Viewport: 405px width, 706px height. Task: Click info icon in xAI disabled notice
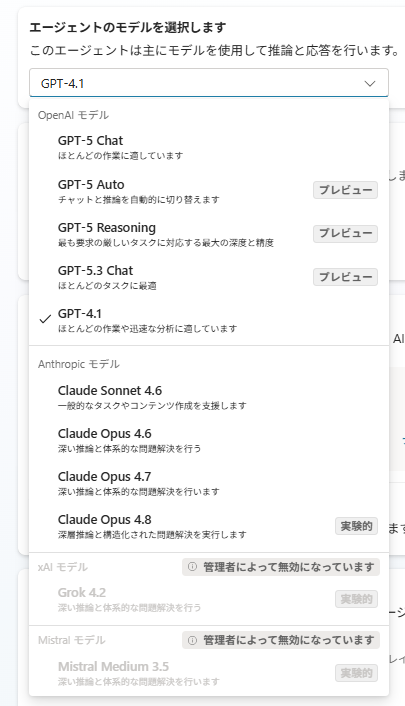[192, 567]
